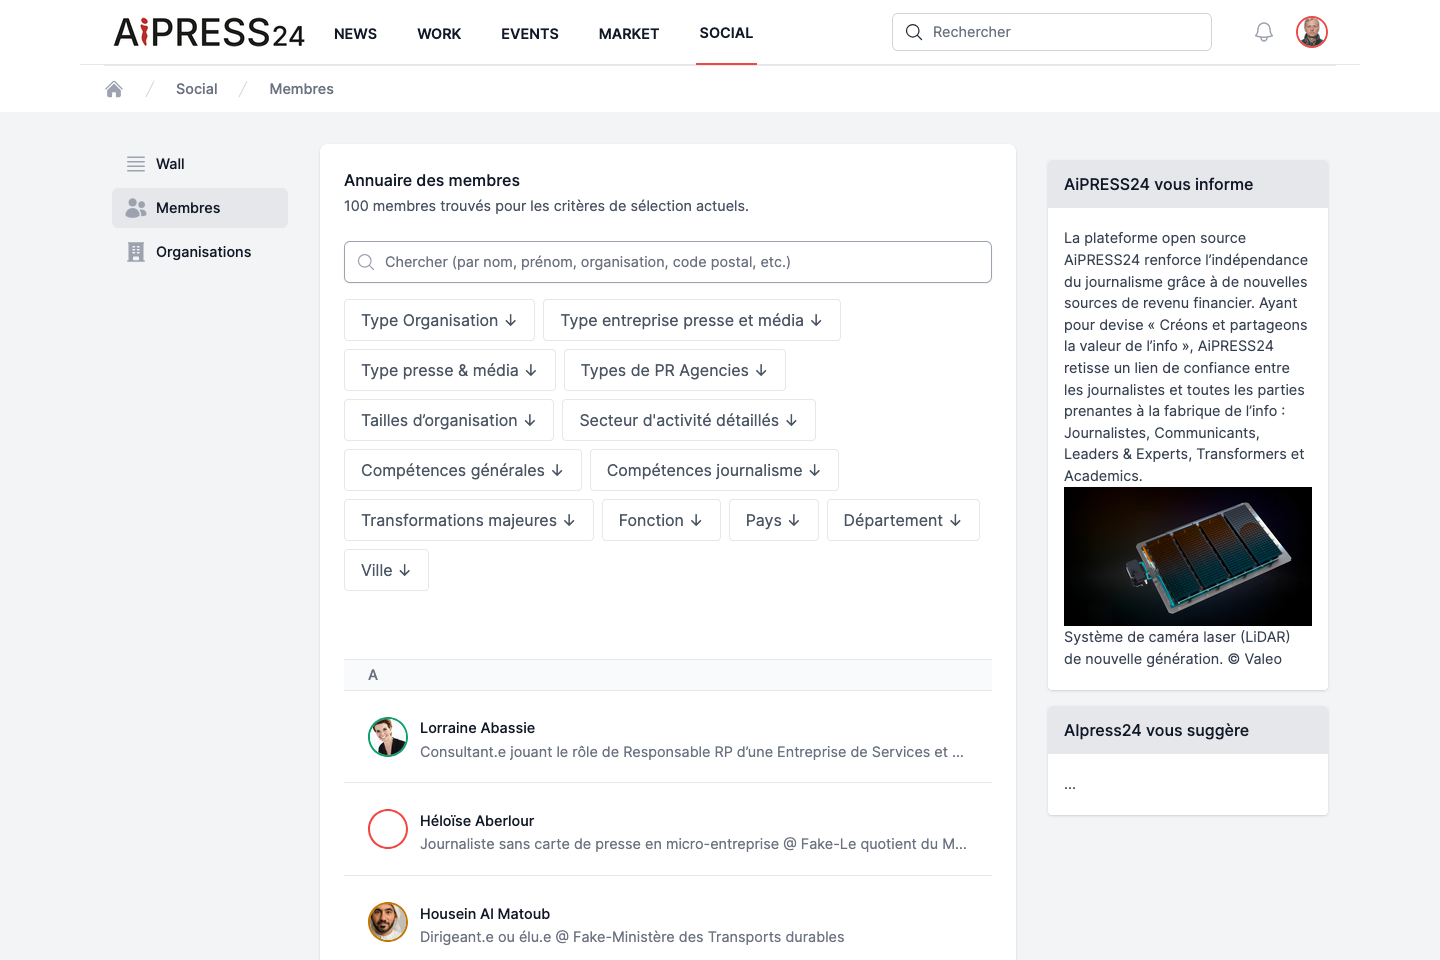1440x960 pixels.
Task: Open the Ville filter dropdown
Action: pyautogui.click(x=386, y=570)
